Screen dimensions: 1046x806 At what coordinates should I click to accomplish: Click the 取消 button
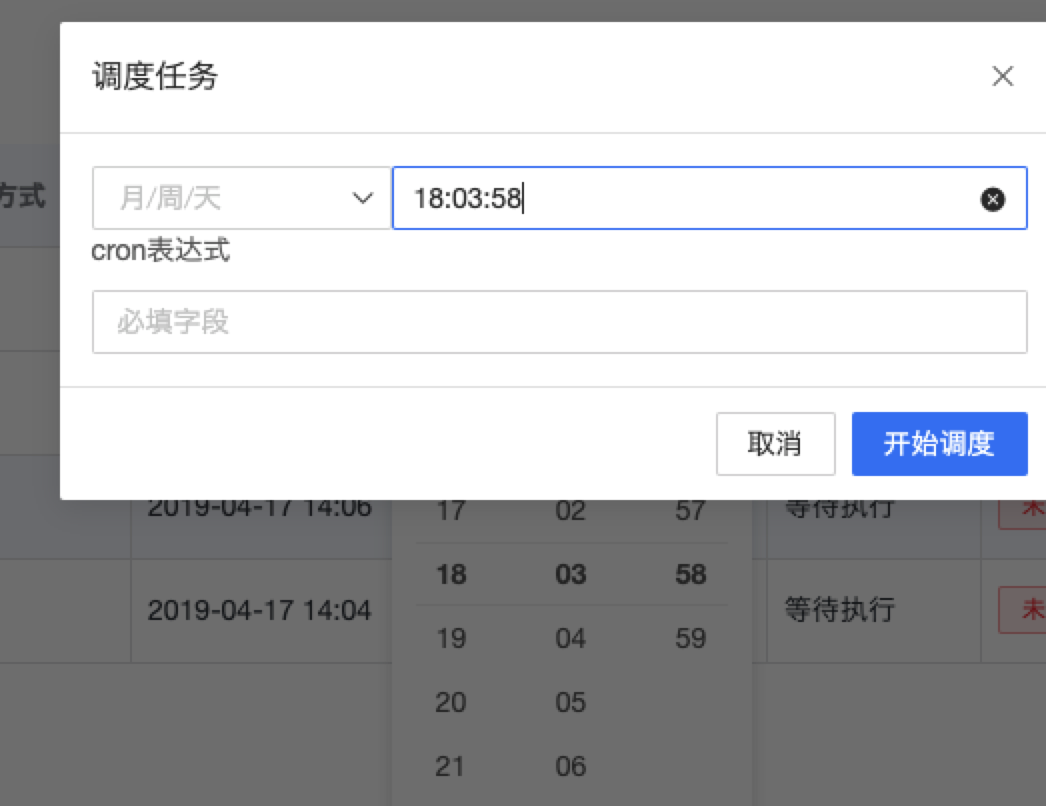click(776, 444)
